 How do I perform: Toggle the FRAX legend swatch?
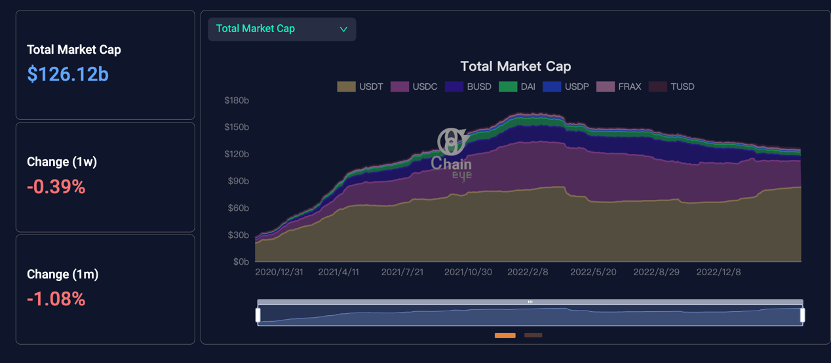point(605,87)
